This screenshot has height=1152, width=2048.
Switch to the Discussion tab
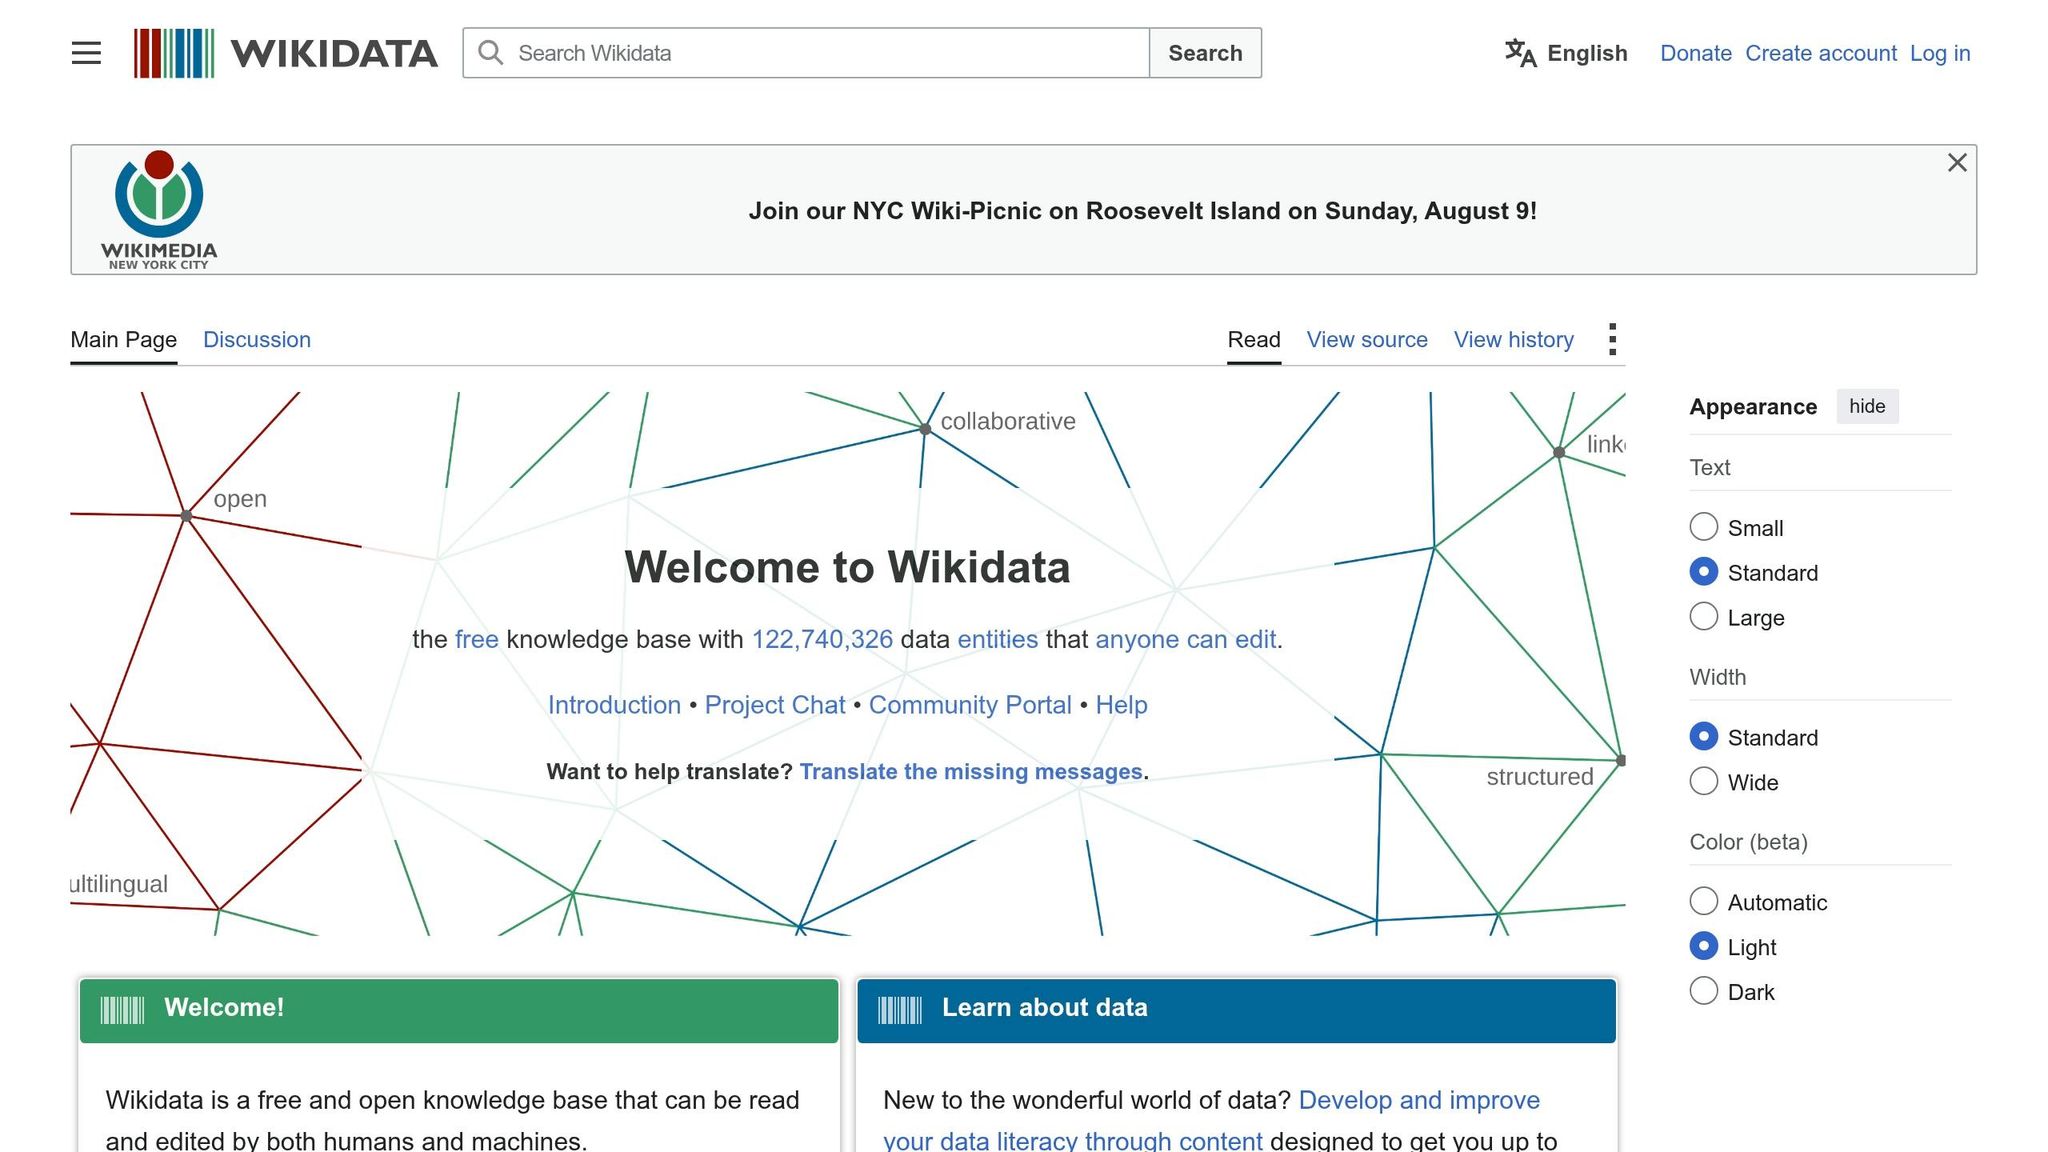257,340
